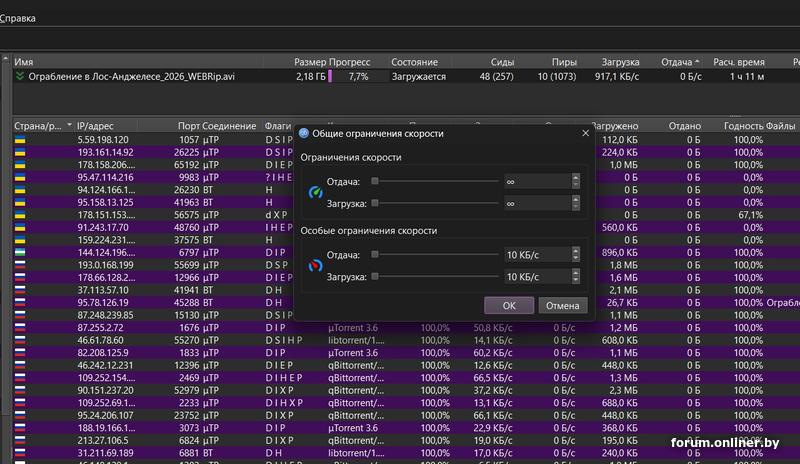Close the speed limits dialog with the X
Image resolution: width=800 pixels, height=464 pixels.
(x=585, y=132)
